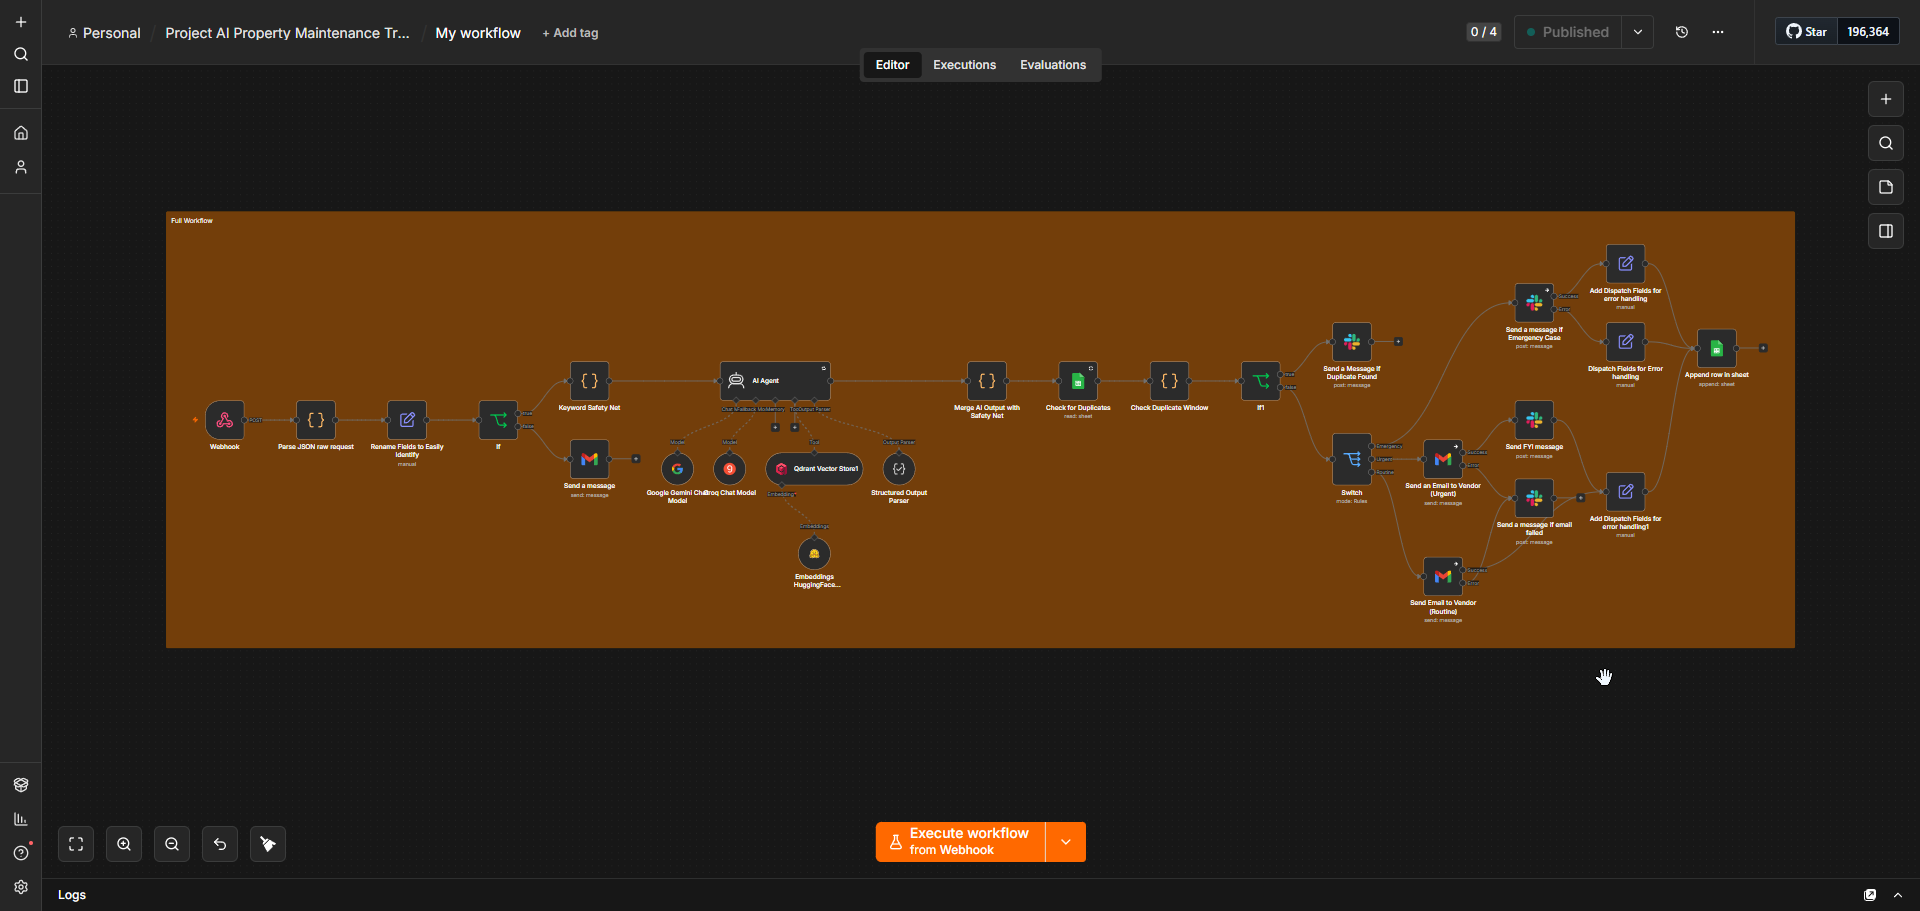Open workflow version history icon
This screenshot has height=911, width=1920.
coord(1682,32)
